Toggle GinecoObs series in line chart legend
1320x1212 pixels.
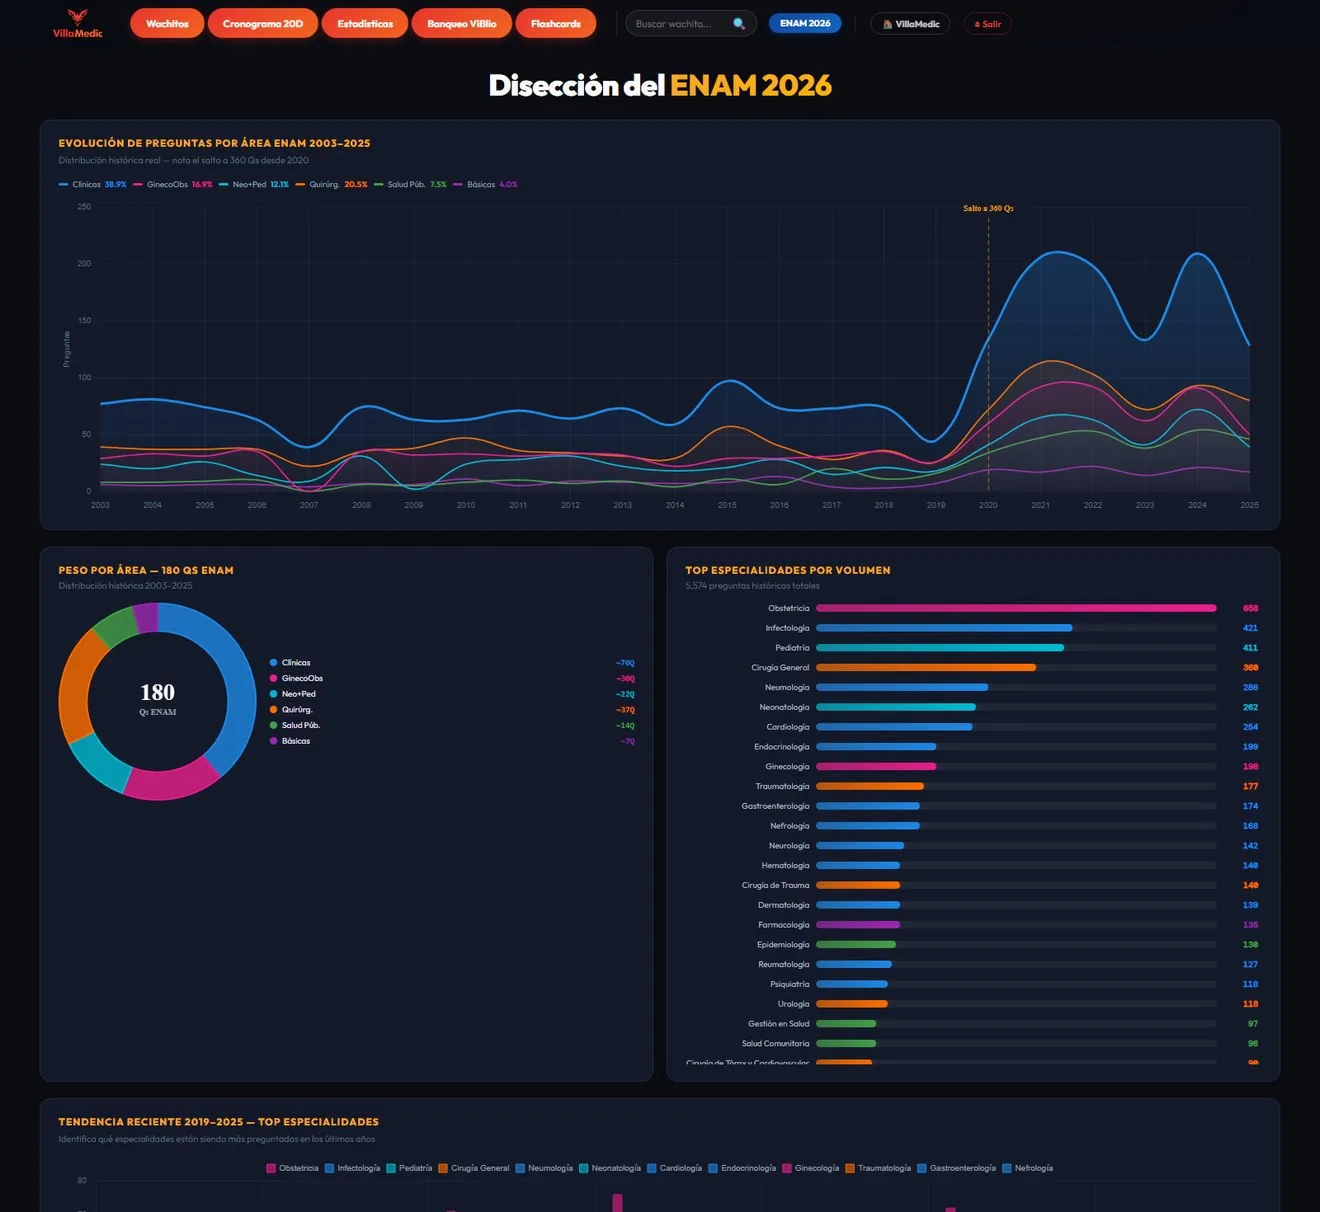[173, 184]
